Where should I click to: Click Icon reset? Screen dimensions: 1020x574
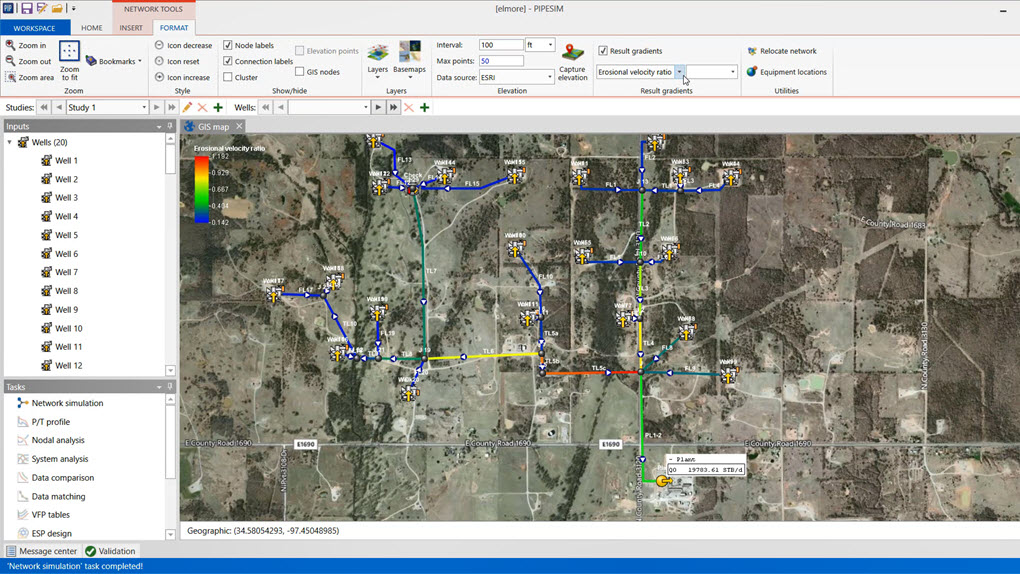(177, 61)
